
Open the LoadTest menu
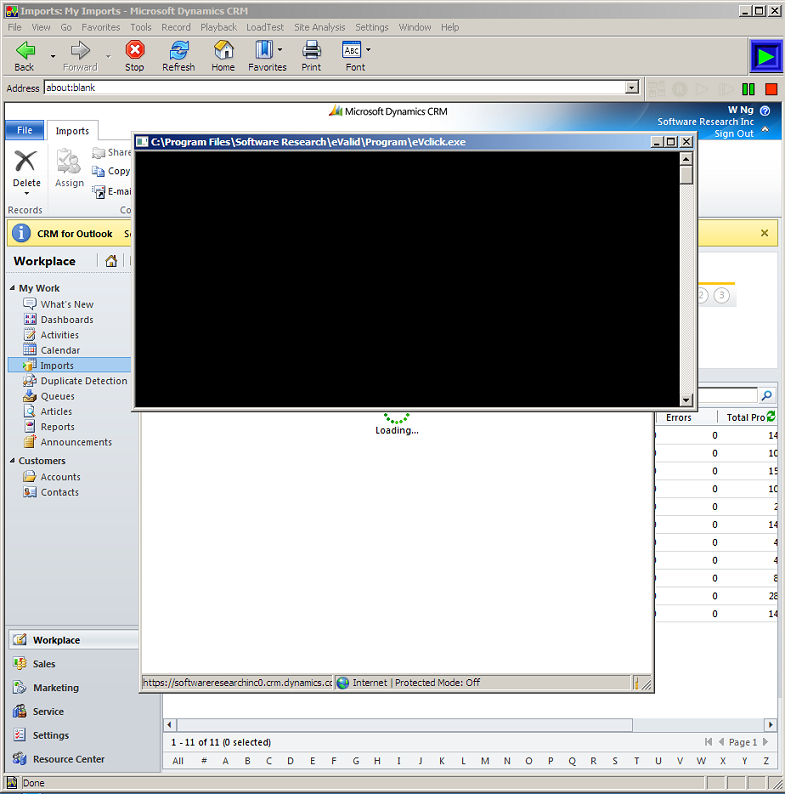click(265, 27)
